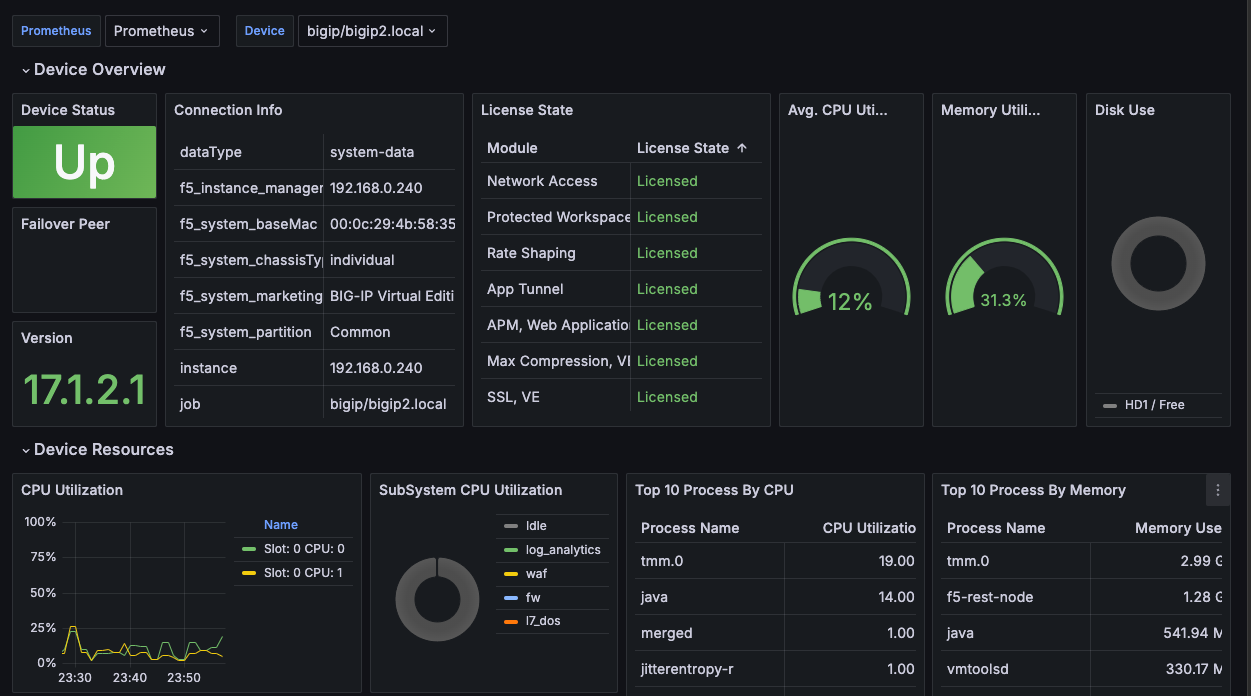
Task: Toggle l7_dos legend entry
Action: tap(542, 622)
